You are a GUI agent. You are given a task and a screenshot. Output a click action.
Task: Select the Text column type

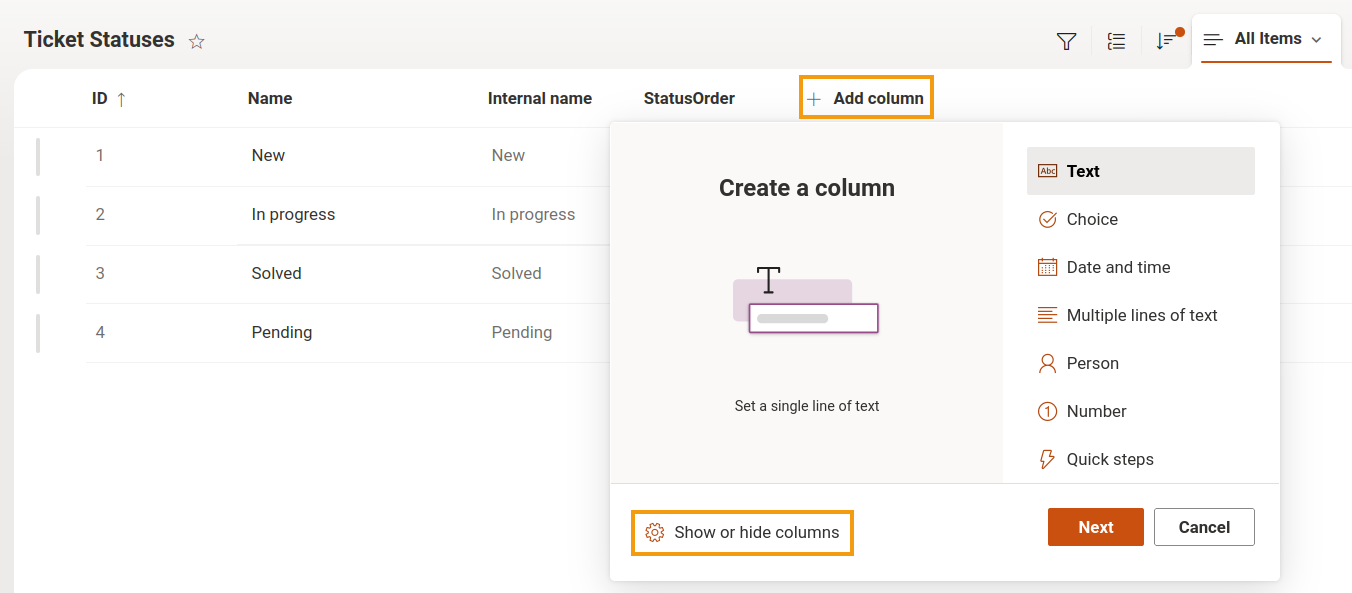coord(1141,171)
